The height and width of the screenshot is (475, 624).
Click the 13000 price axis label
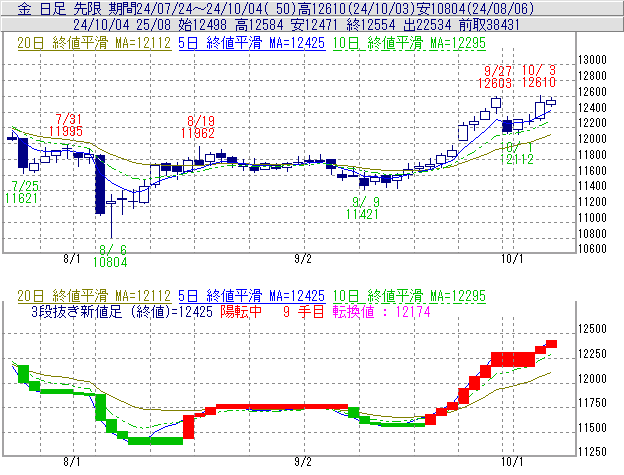pyautogui.click(x=592, y=60)
